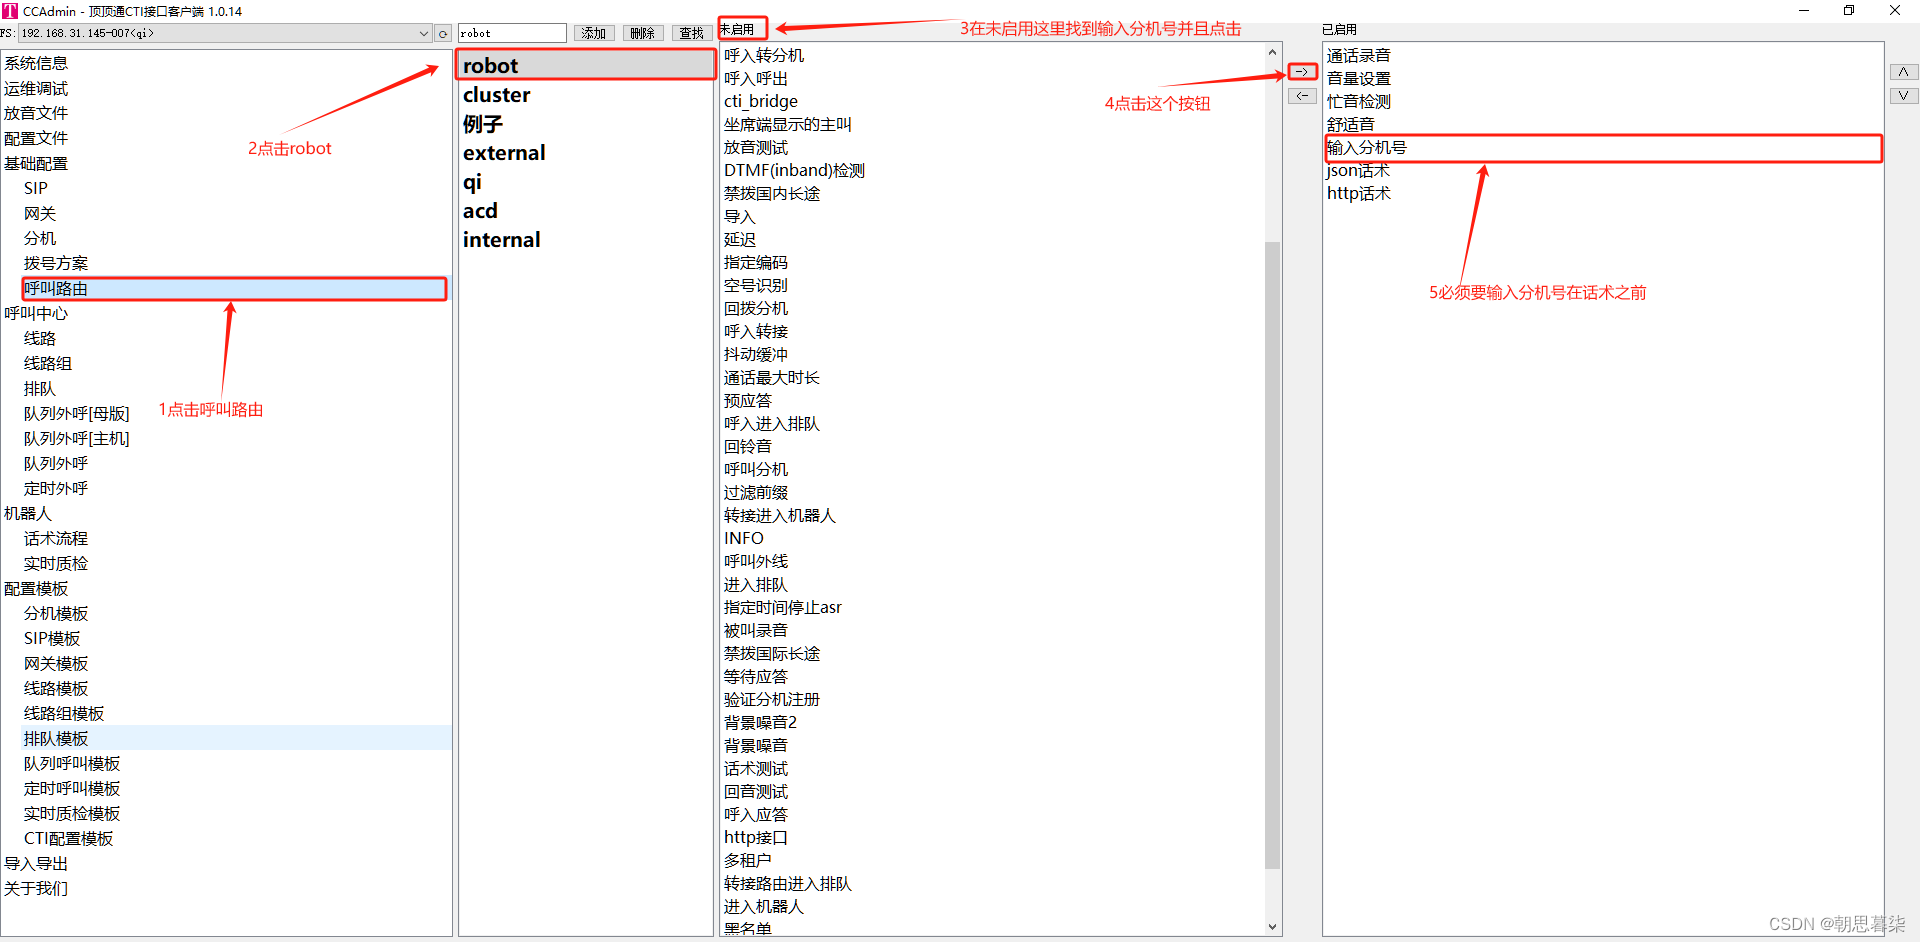Click the 删除 button
Screen dimensions: 1920x942
[x=643, y=34]
